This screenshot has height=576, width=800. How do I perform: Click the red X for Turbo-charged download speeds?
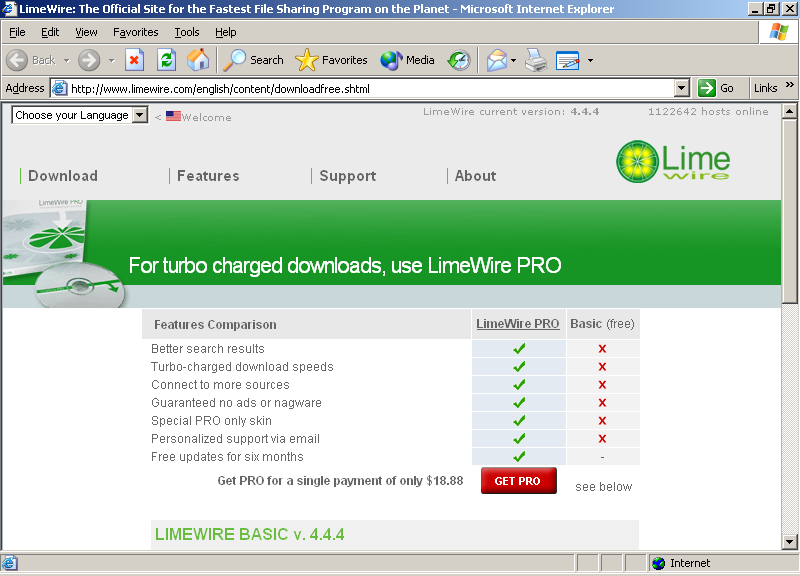pos(602,367)
